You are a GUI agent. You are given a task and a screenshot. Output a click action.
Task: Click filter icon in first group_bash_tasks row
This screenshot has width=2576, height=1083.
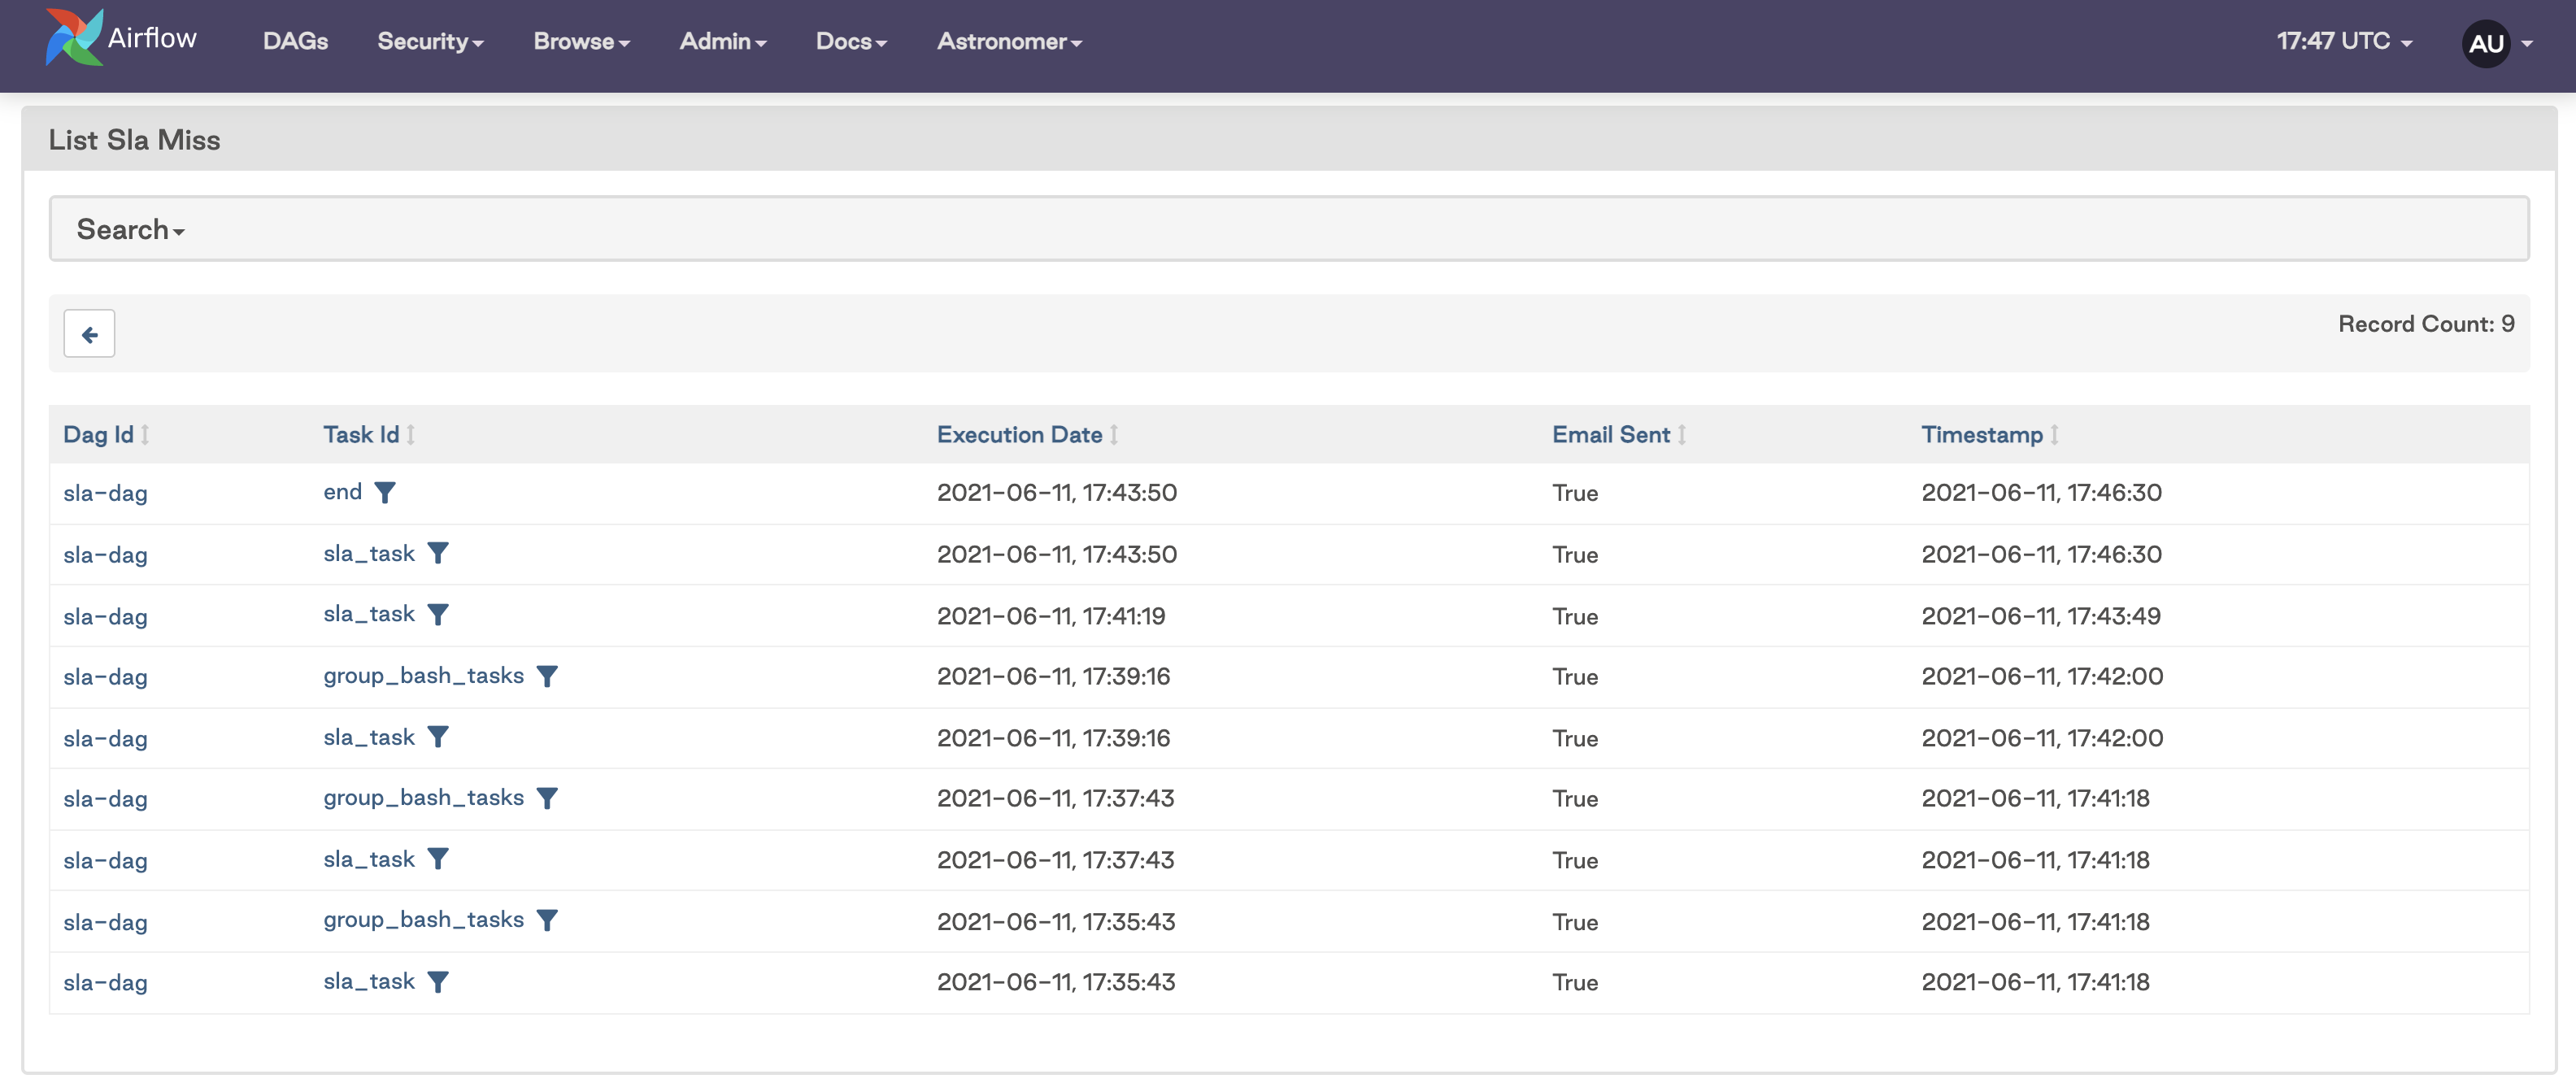click(x=547, y=677)
